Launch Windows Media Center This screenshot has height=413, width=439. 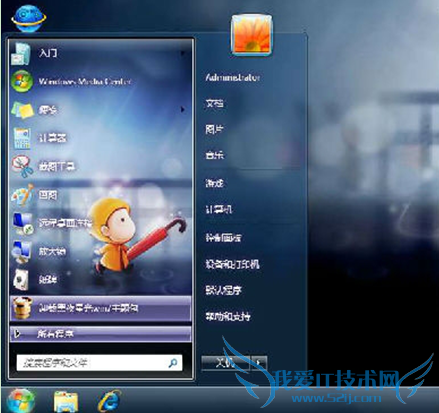100,81
